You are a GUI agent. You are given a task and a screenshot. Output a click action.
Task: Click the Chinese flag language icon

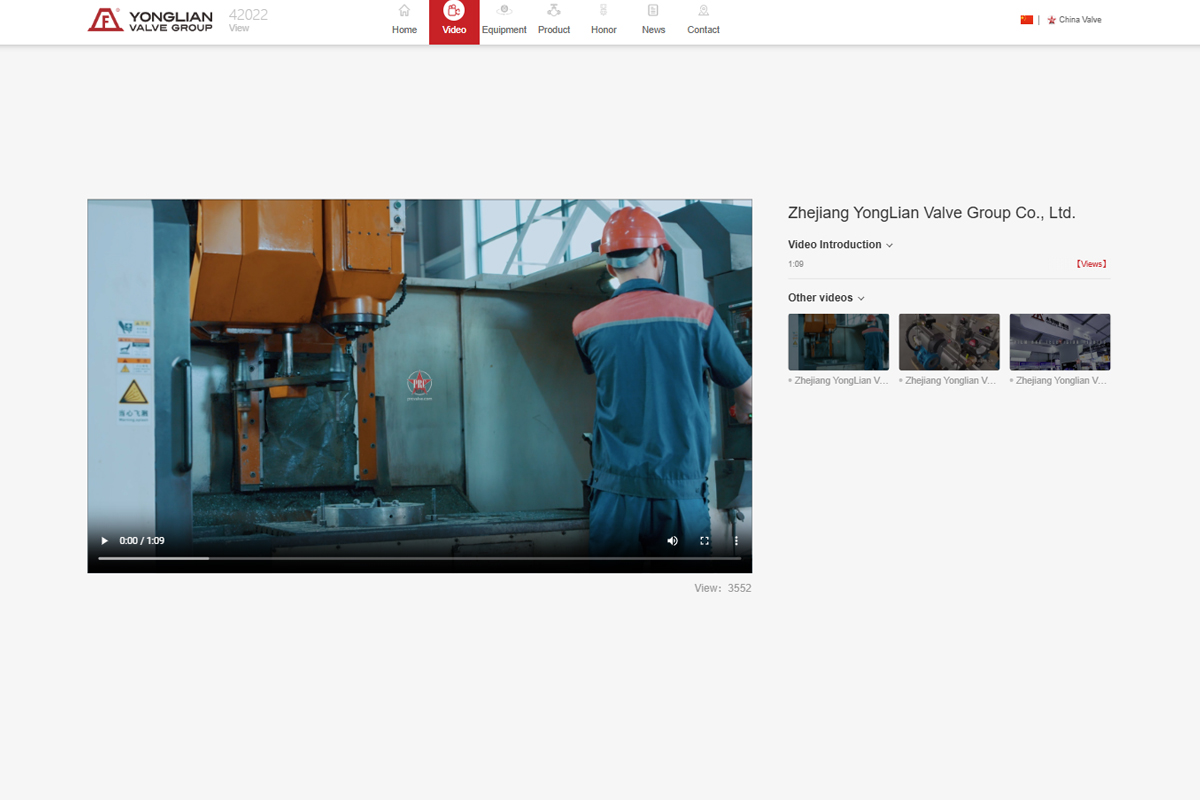pos(1026,20)
